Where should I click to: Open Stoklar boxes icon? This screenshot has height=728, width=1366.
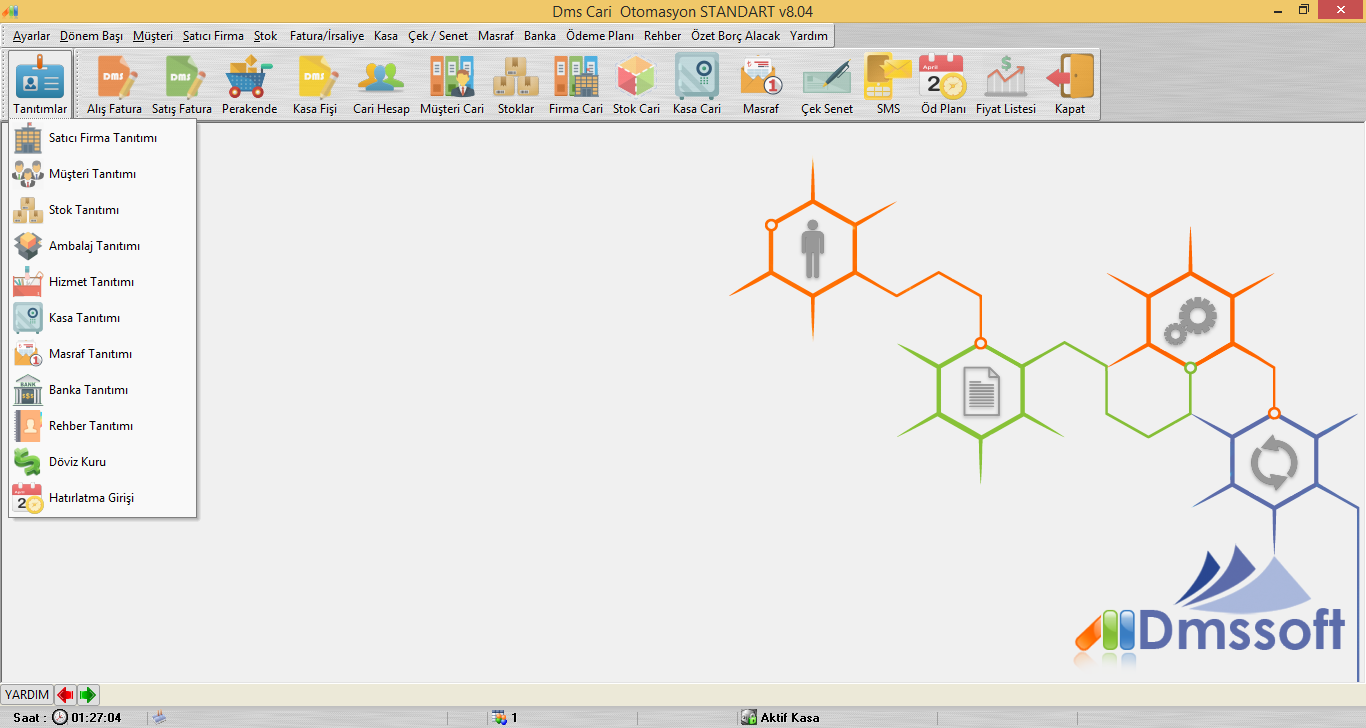click(x=516, y=85)
